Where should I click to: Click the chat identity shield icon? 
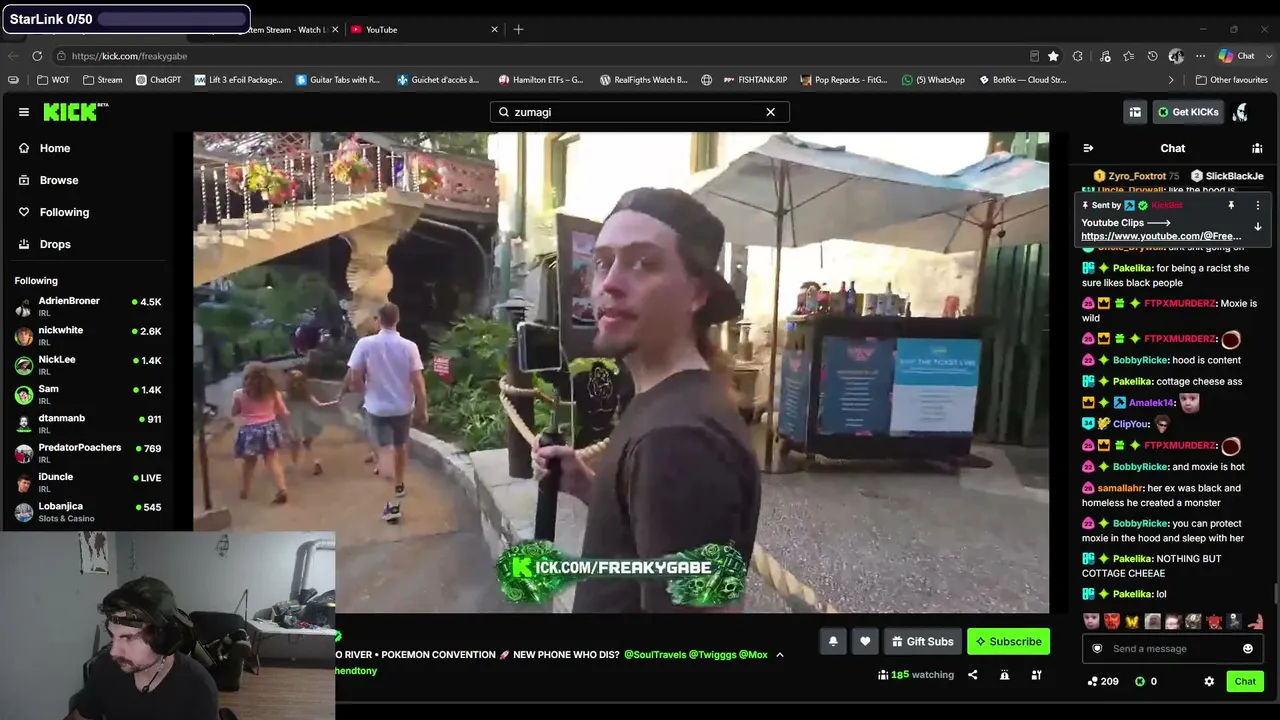[x=1097, y=649]
